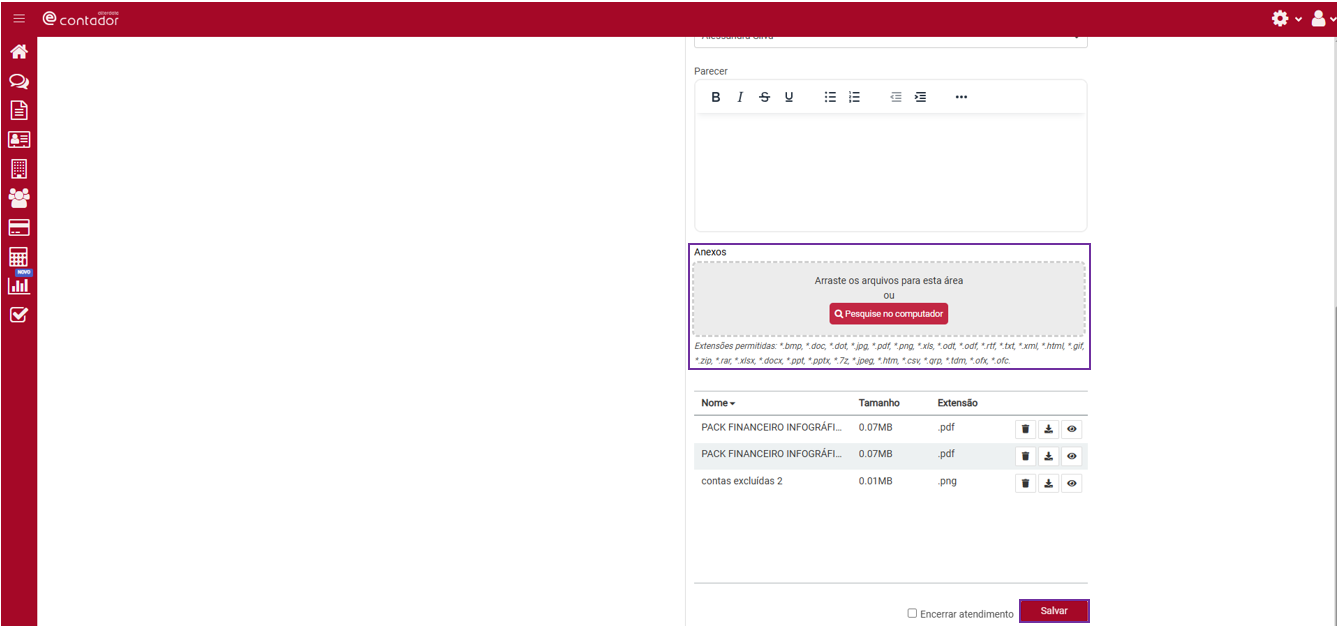
Task: Open the chat messages sidebar icon
Action: tap(18, 81)
